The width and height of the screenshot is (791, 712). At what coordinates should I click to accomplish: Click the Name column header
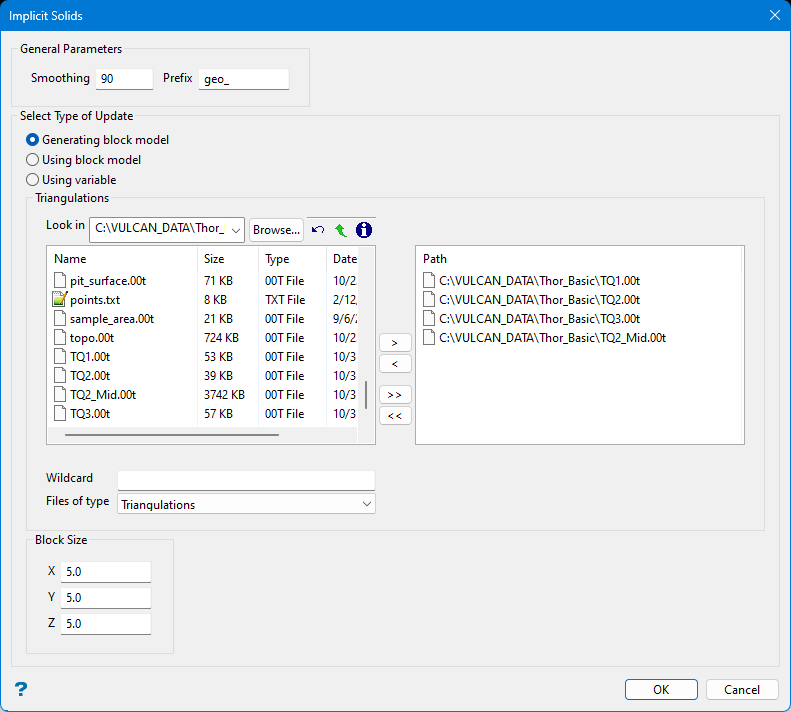click(x=70, y=259)
